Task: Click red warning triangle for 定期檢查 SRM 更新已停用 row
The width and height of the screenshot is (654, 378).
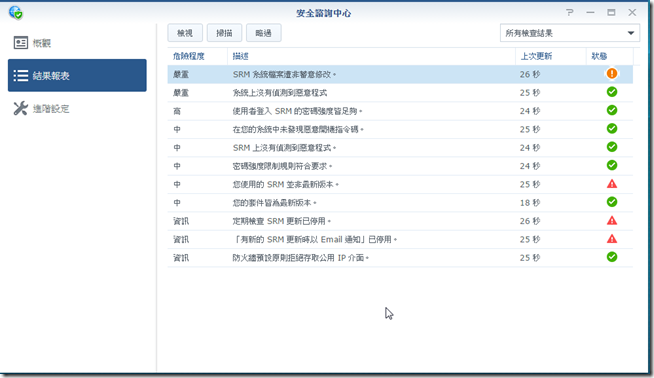Action: point(612,220)
